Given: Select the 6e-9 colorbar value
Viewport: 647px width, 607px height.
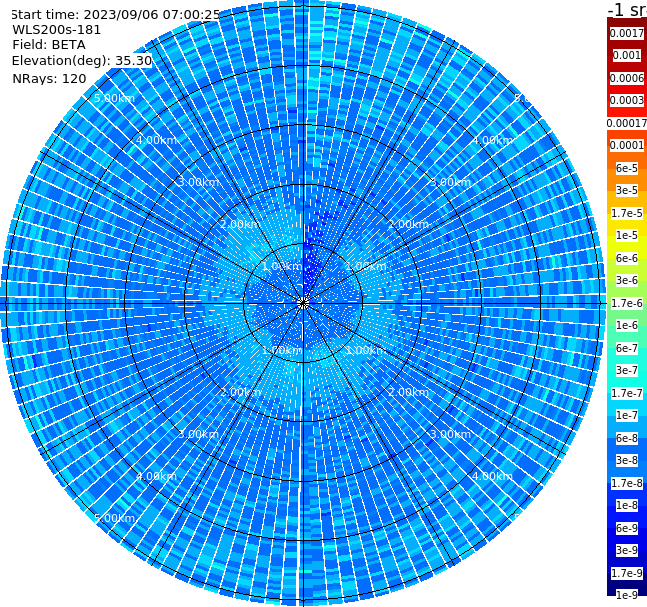Looking at the screenshot, I should coord(627,528).
